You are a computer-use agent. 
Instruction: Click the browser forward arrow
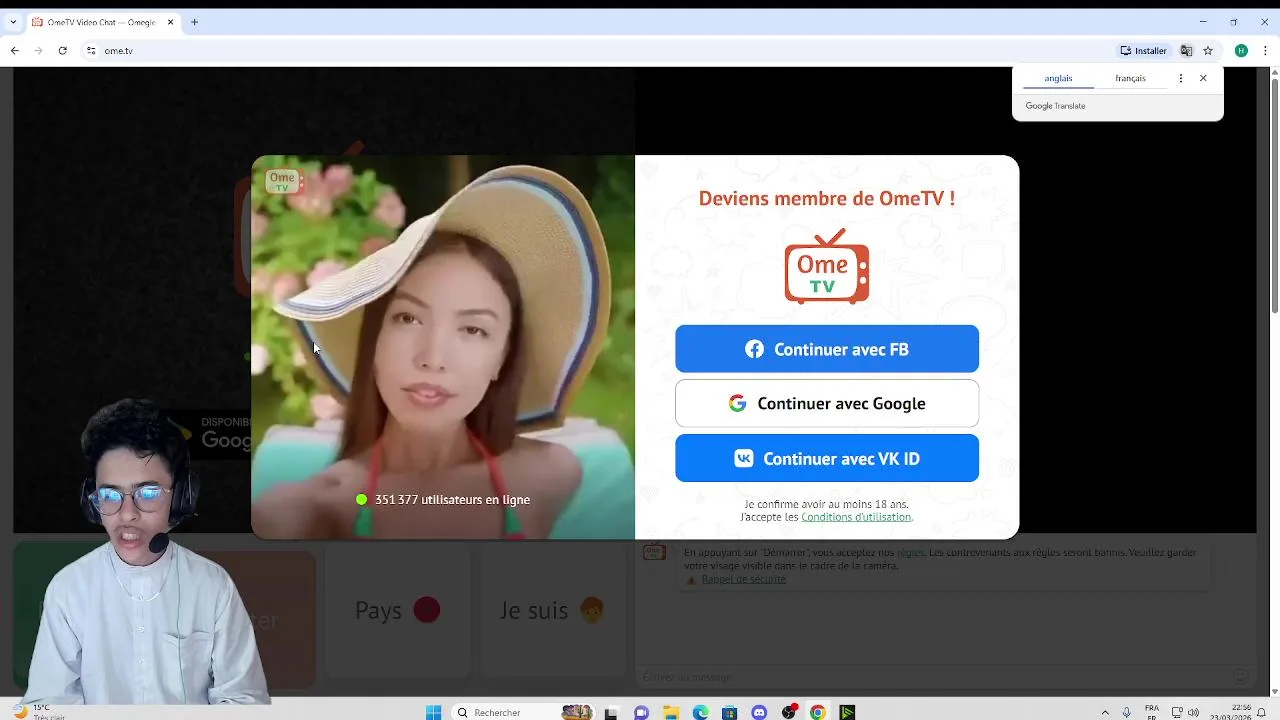click(x=38, y=50)
